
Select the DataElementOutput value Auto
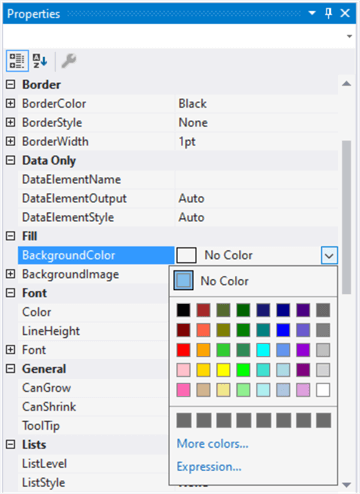[191, 199]
